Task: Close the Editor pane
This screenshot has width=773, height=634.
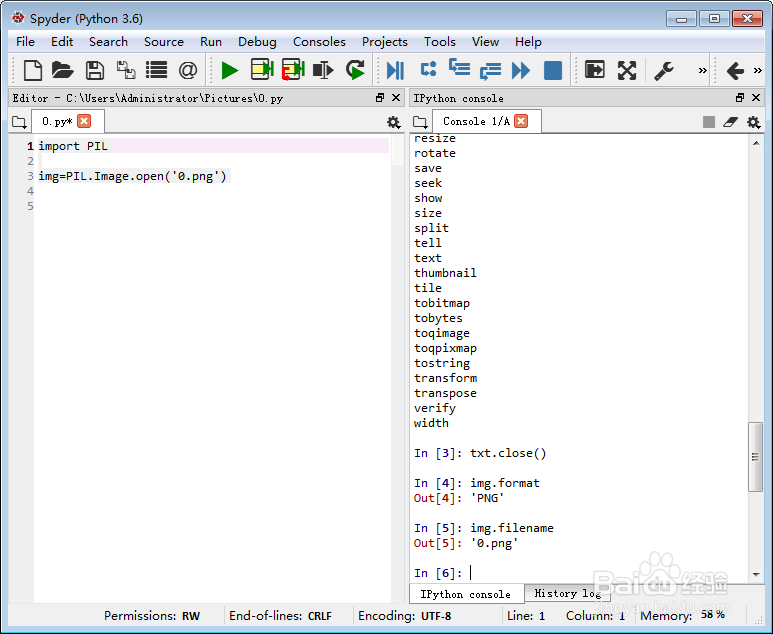Action: pos(396,98)
